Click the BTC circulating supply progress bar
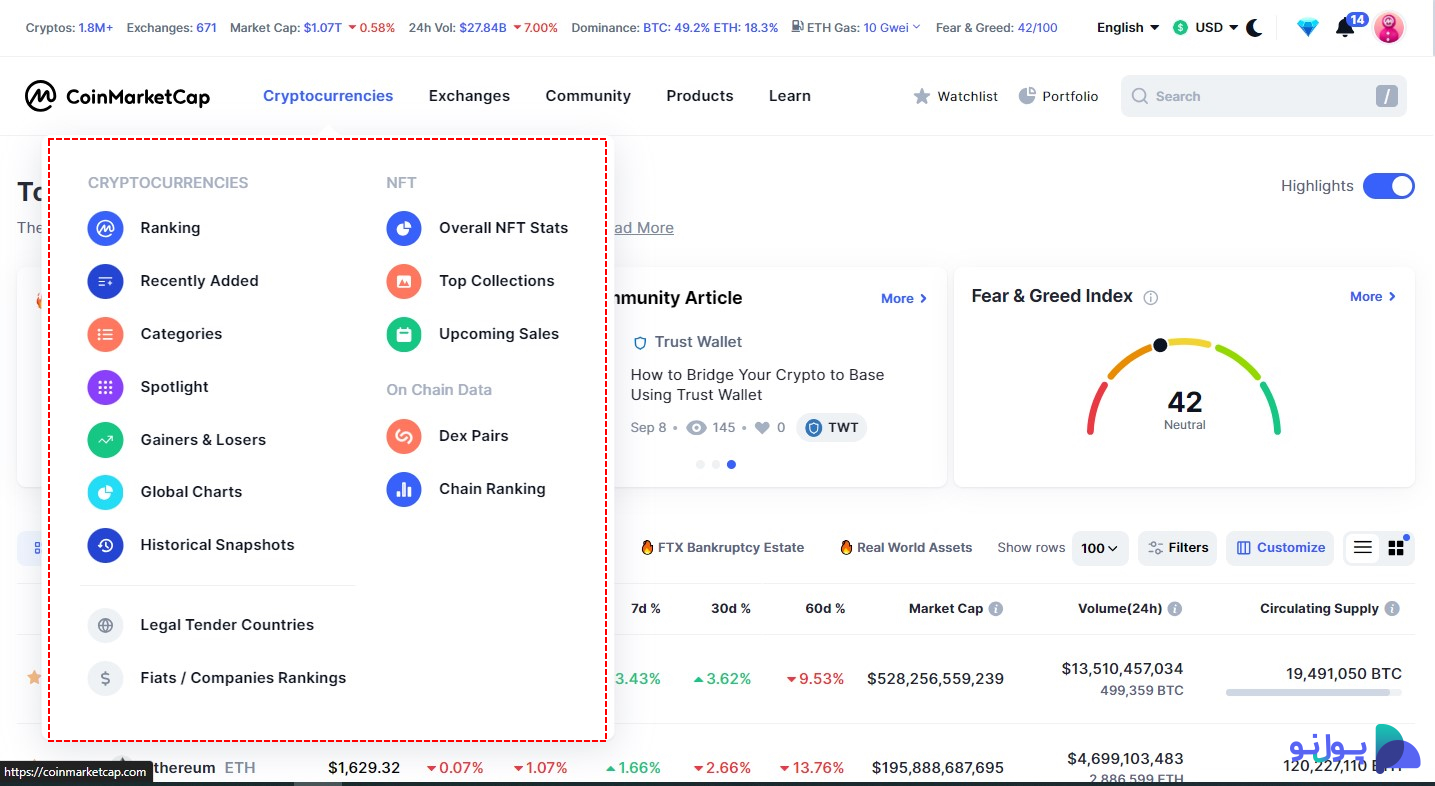 coord(1313,692)
